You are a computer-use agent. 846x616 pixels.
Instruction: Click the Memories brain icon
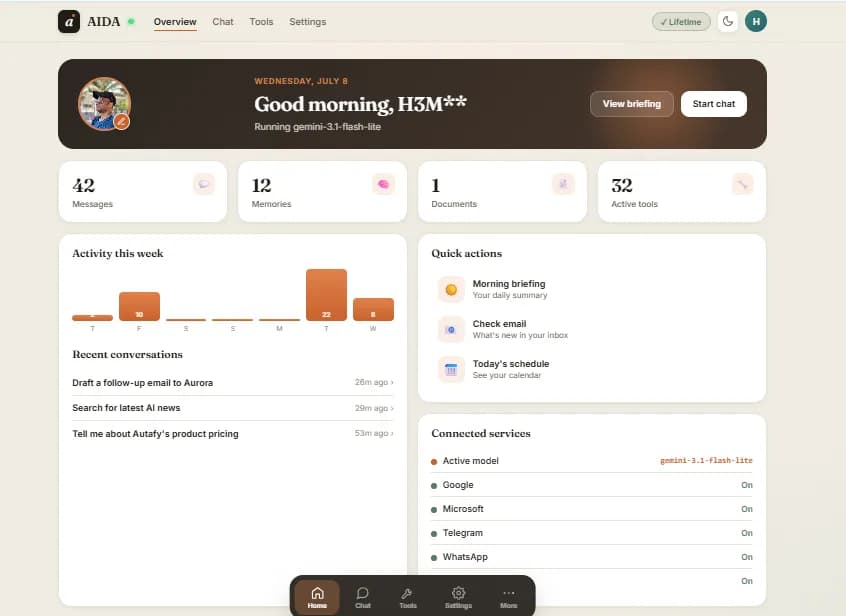(383, 184)
